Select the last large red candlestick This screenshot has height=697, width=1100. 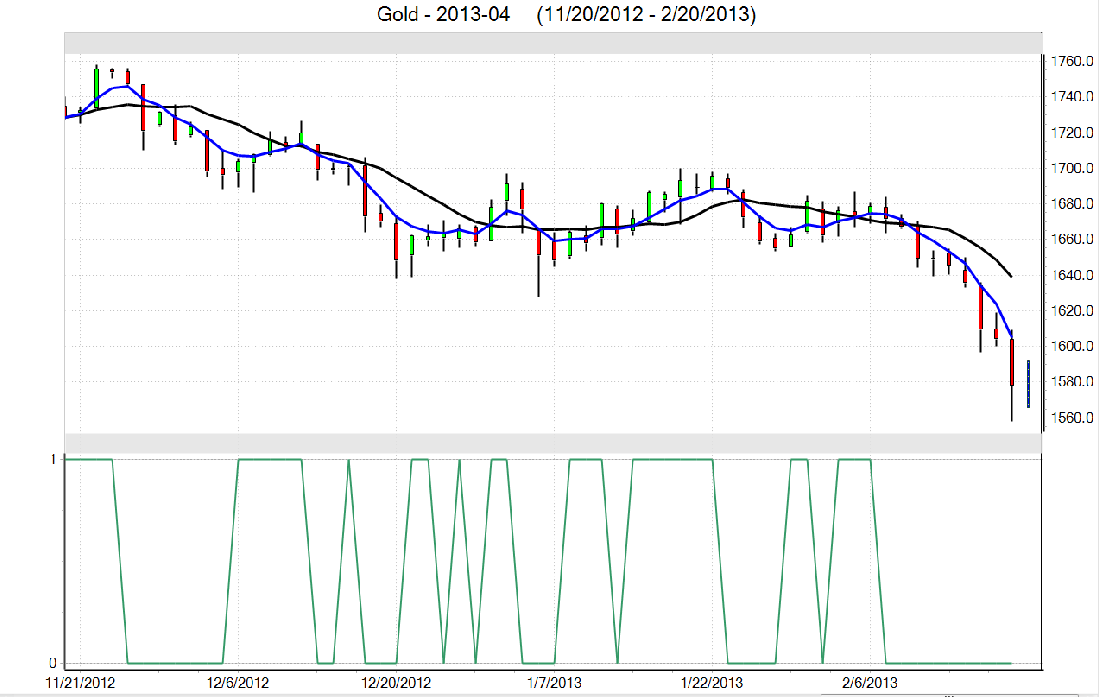[x=1012, y=363]
